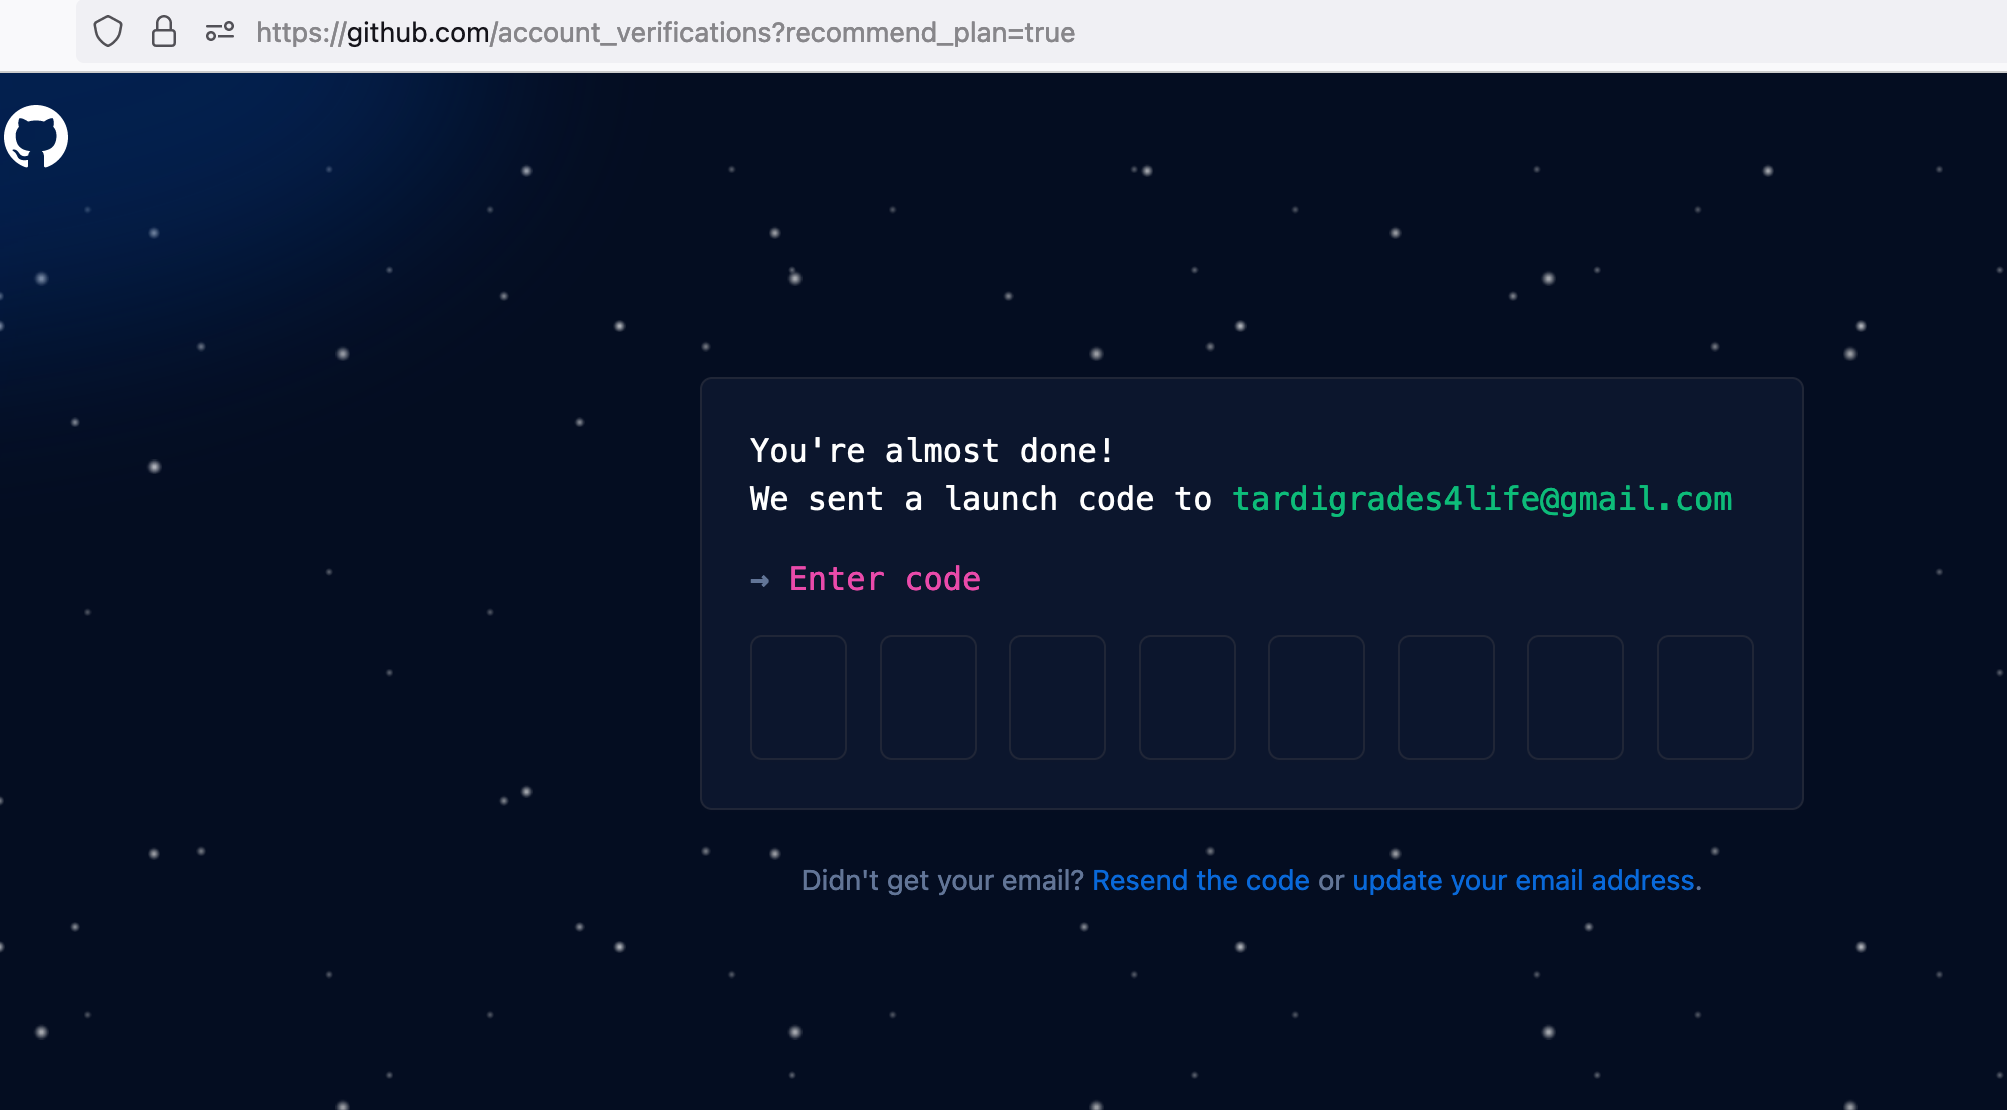
Task: Click the eighth launch code digit box
Action: tap(1705, 697)
